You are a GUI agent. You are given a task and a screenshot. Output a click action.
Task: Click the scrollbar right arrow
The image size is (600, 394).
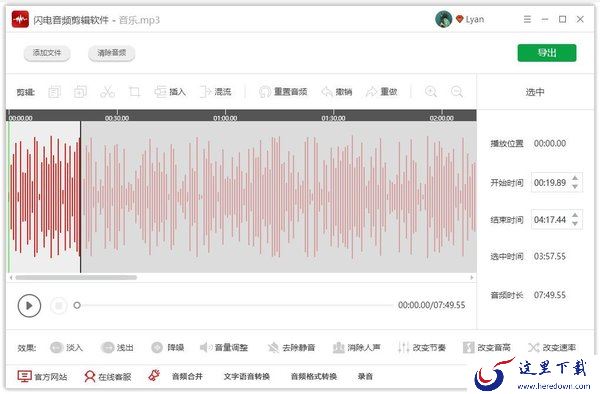pyautogui.click(x=472, y=277)
